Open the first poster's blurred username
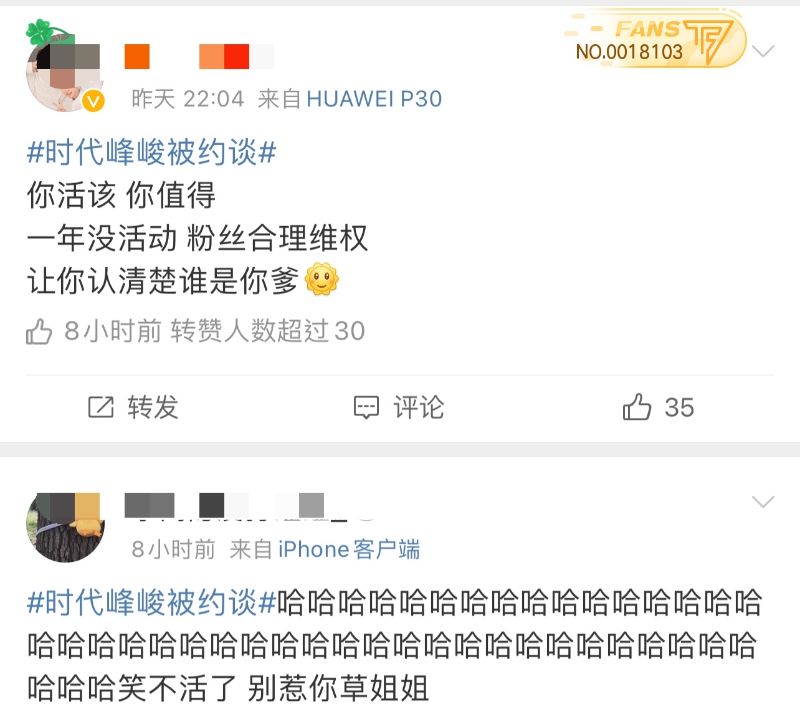 coord(199,56)
